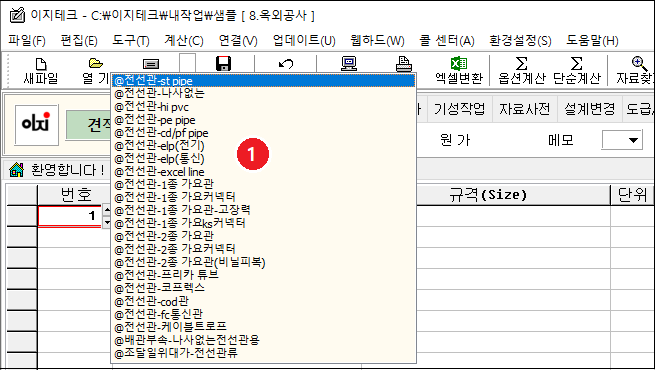Image resolution: width=655 pixels, height=370 pixels.
Task: Select @배관부속-나사없는전선관용 entry
Action: [263, 340]
